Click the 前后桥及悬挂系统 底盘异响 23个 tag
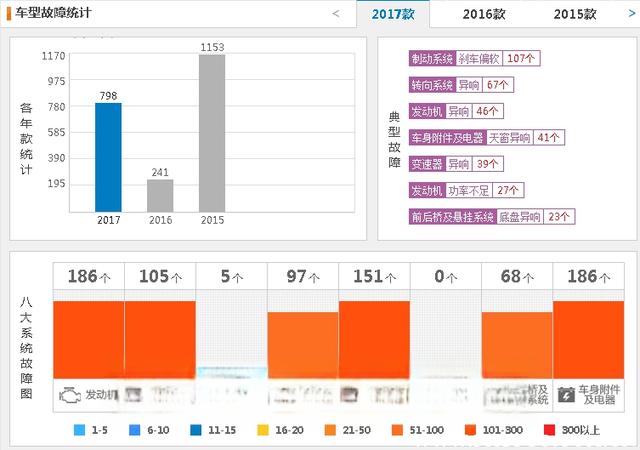The image size is (640, 450). pyautogui.click(x=492, y=217)
